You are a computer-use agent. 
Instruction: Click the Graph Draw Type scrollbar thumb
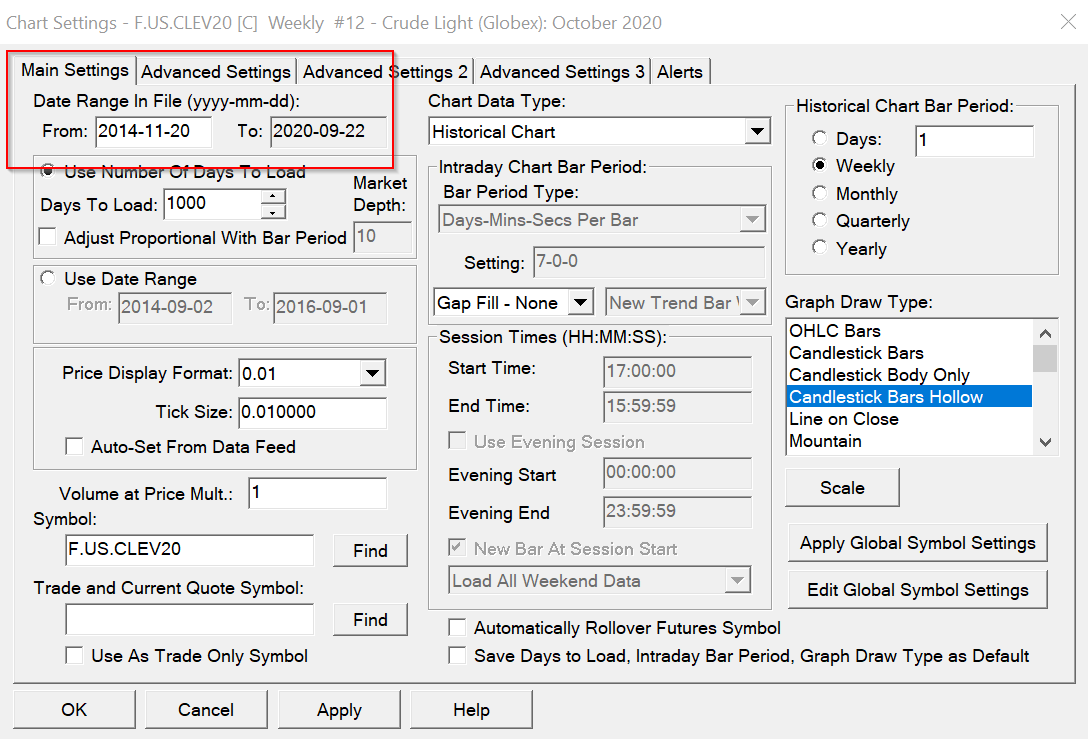1045,359
